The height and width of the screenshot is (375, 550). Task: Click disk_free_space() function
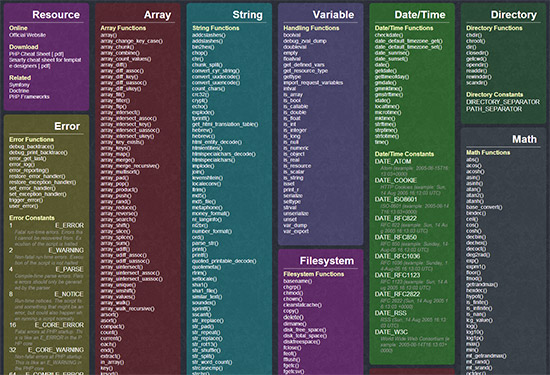click(x=305, y=330)
